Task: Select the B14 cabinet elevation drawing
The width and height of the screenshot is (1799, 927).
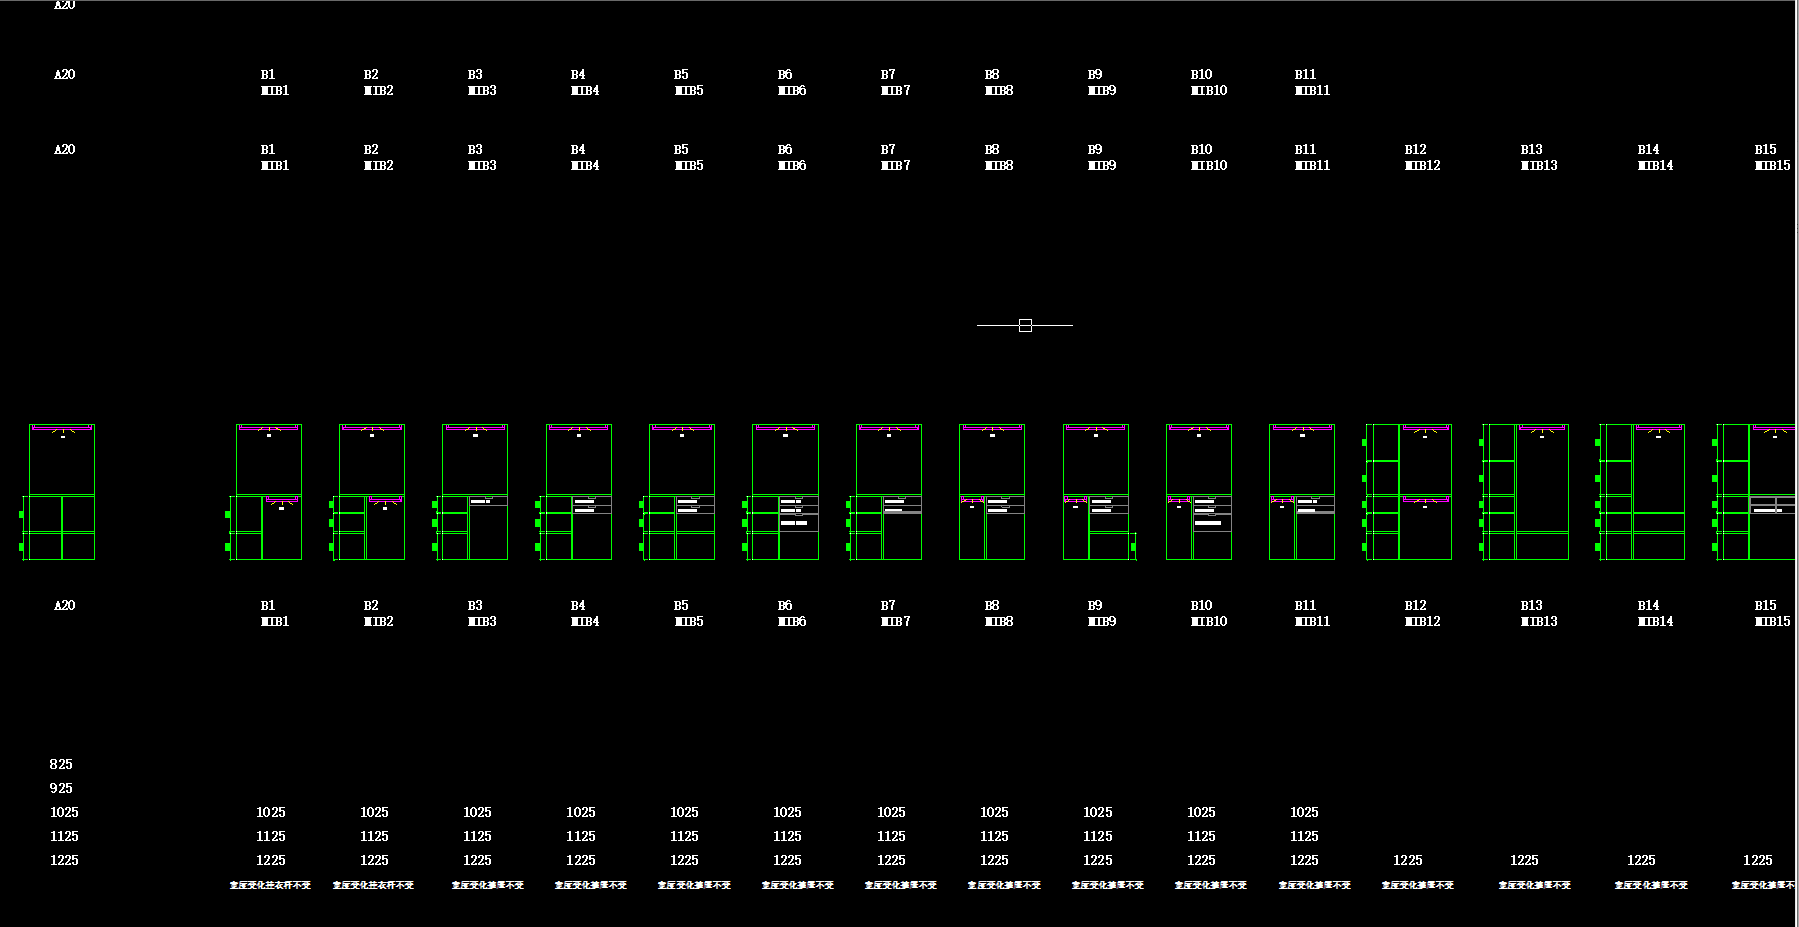Action: pyautogui.click(x=1642, y=492)
